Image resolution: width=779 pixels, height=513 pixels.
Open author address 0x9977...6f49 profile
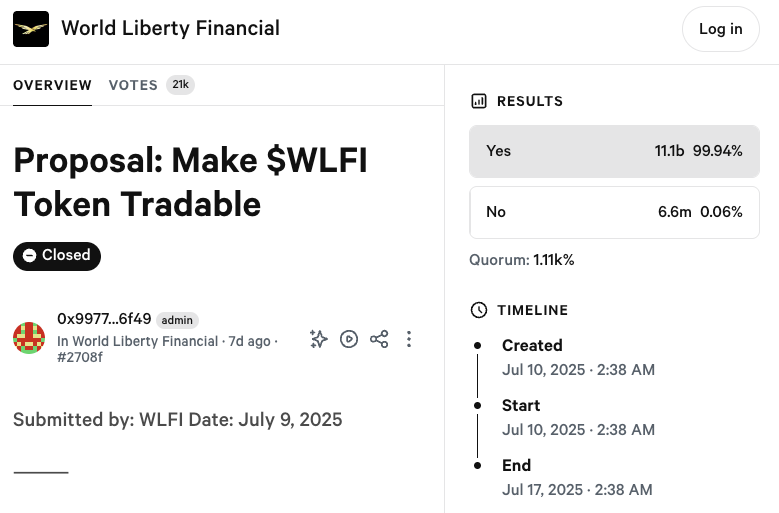(x=104, y=320)
